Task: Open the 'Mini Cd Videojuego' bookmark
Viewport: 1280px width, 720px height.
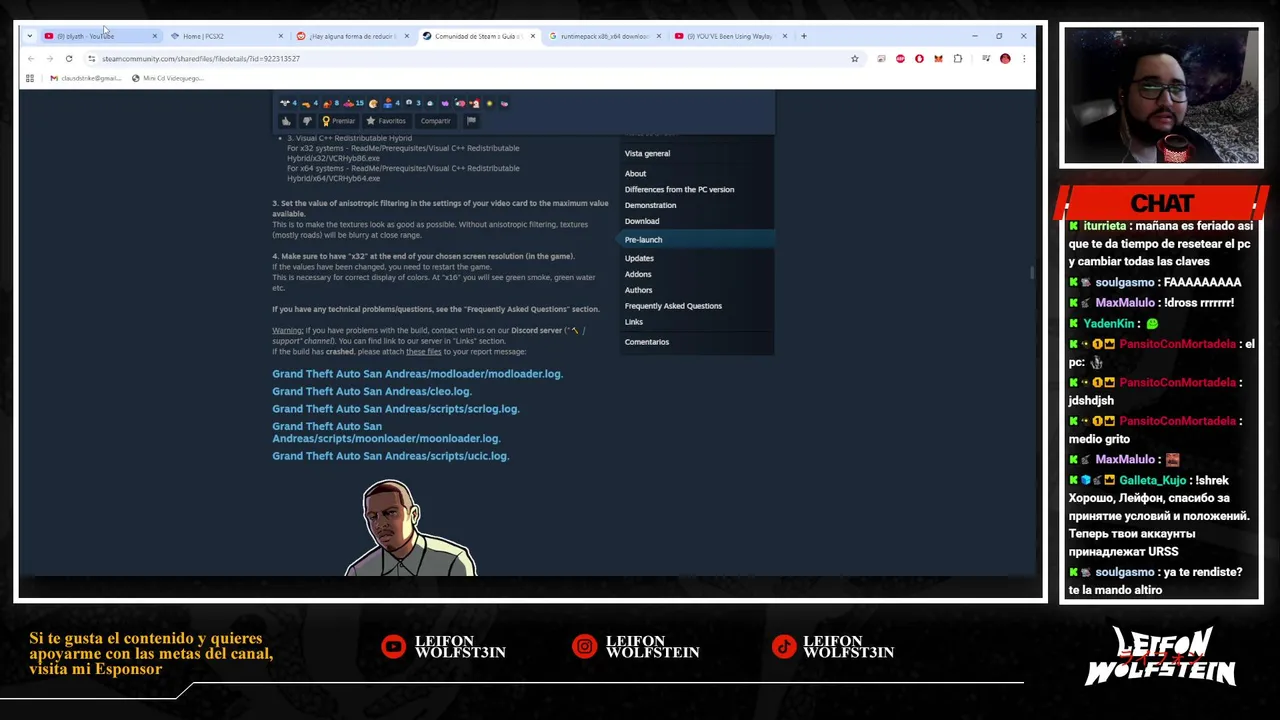Action: coord(167,78)
